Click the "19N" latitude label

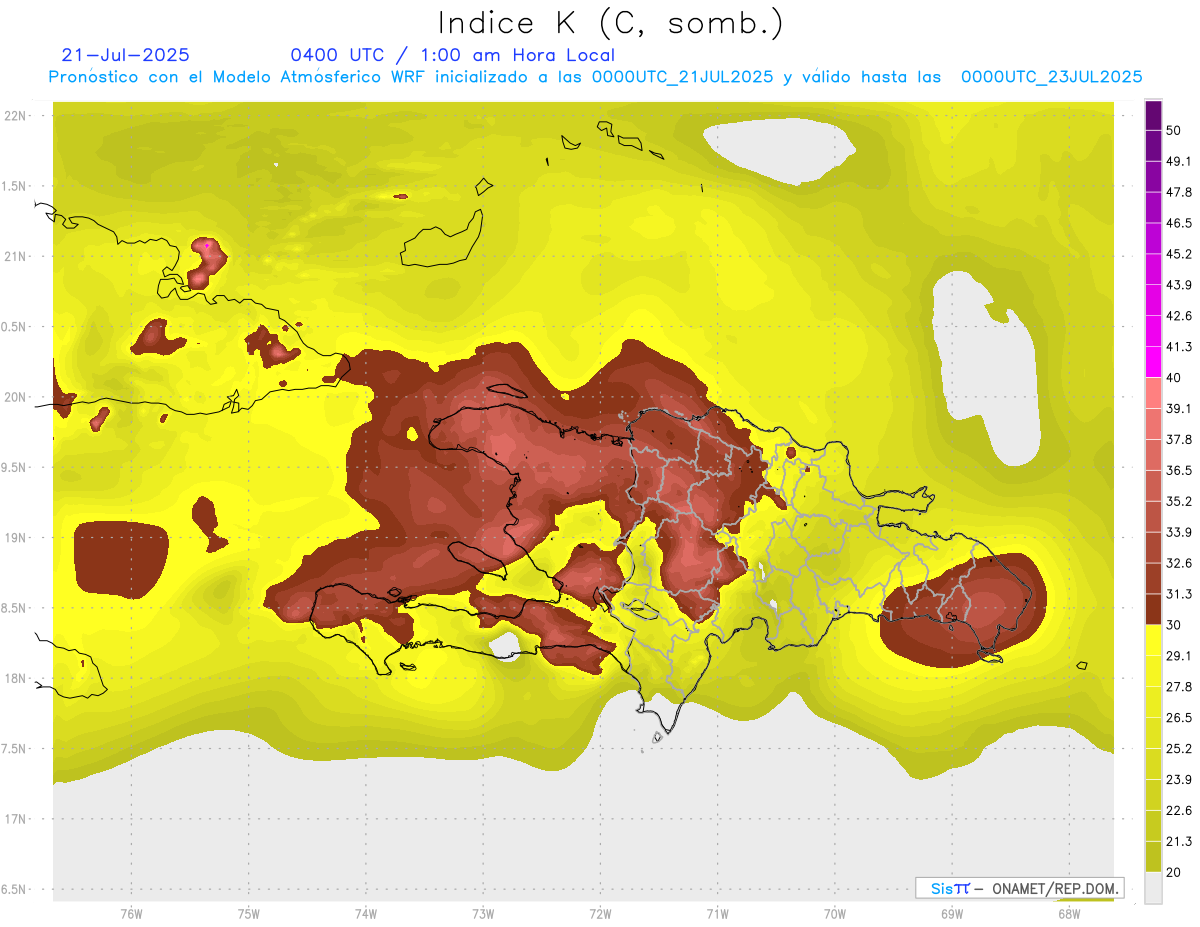click(x=15, y=537)
